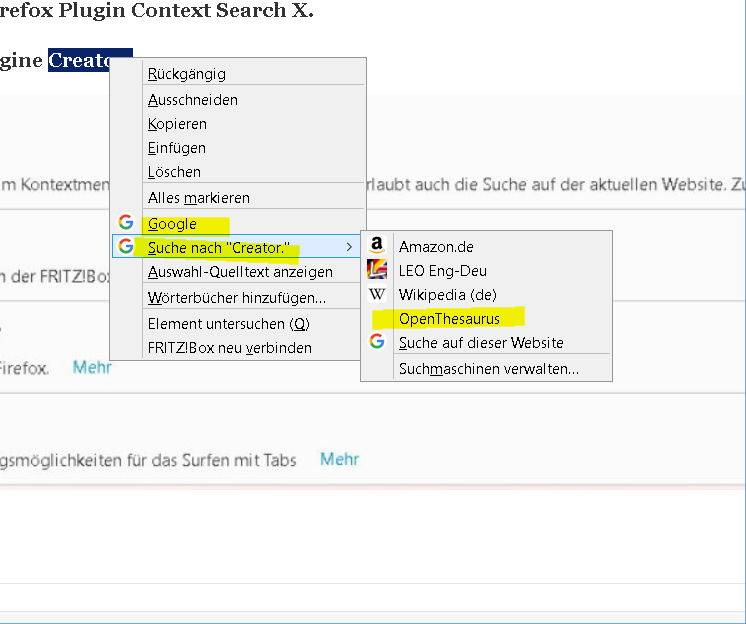Click the Google icon beside Suche nach "Creator."

126,246
